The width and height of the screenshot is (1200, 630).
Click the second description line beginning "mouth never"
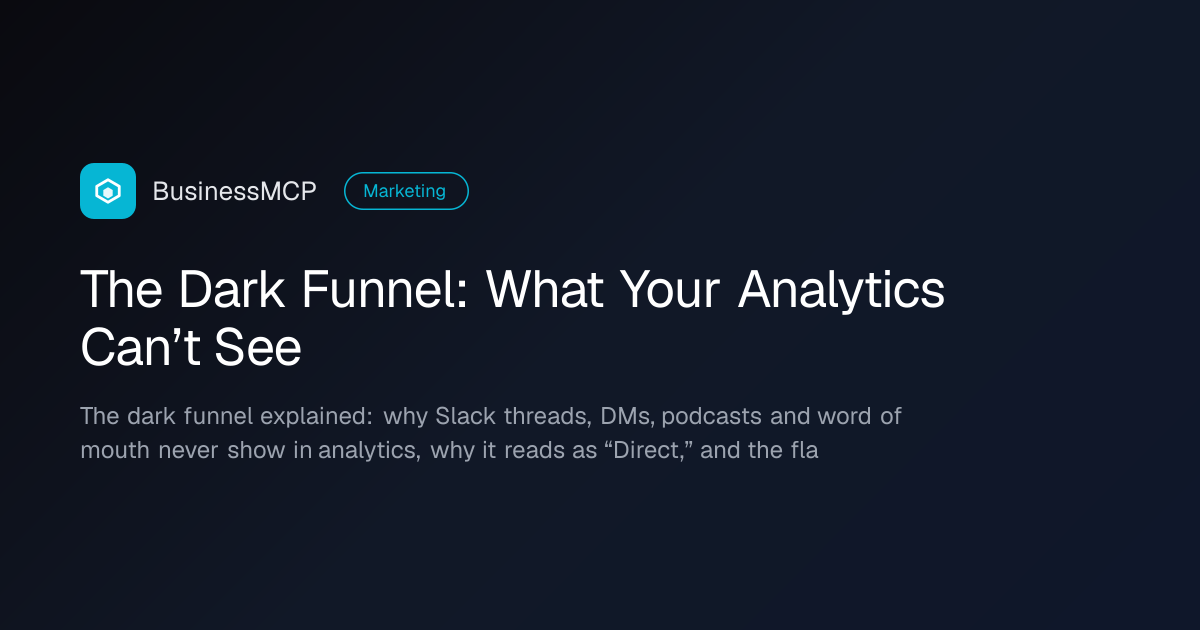point(449,450)
